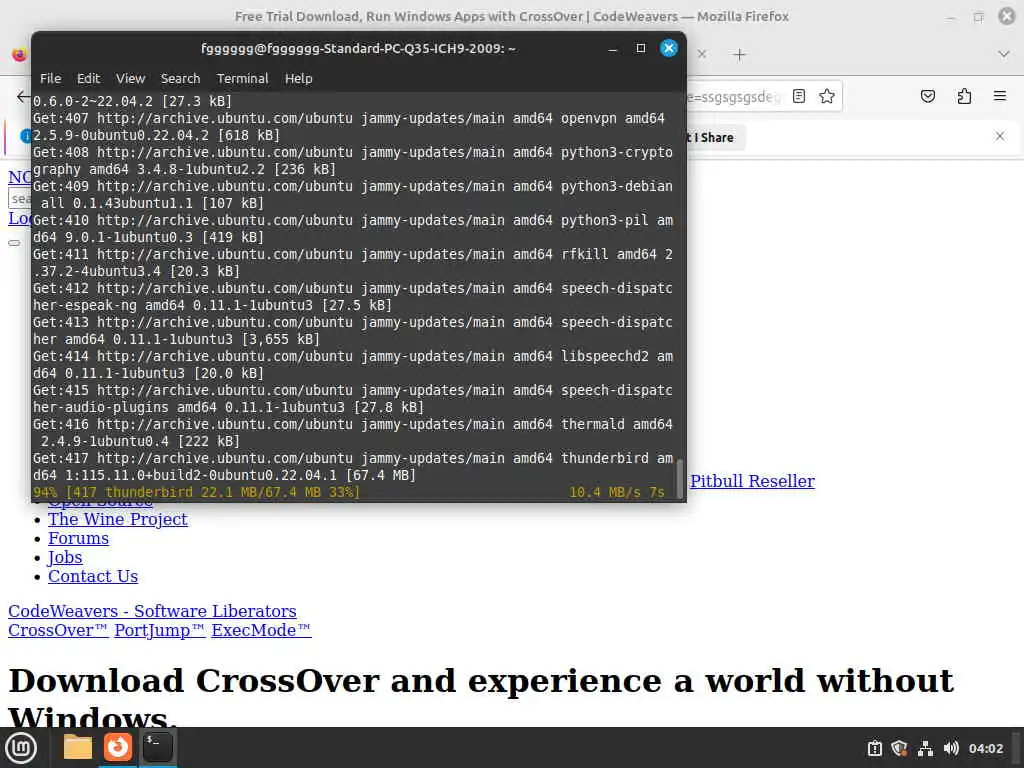1024x768 pixels.
Task: Open the Files folder in taskbar
Action: [78, 747]
